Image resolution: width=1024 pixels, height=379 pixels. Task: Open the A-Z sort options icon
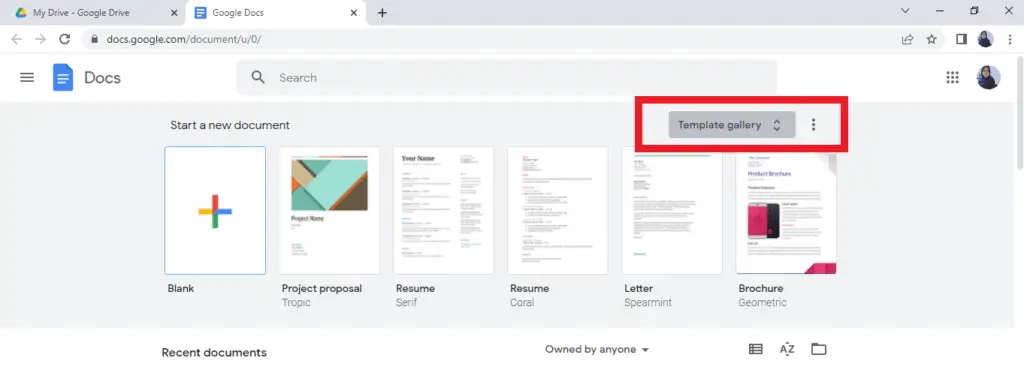click(787, 349)
